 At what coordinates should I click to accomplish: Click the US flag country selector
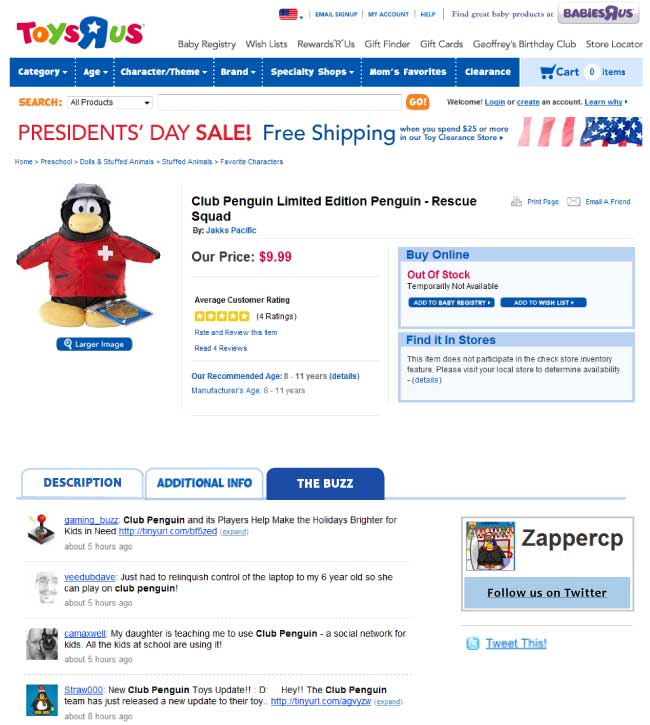tap(290, 14)
